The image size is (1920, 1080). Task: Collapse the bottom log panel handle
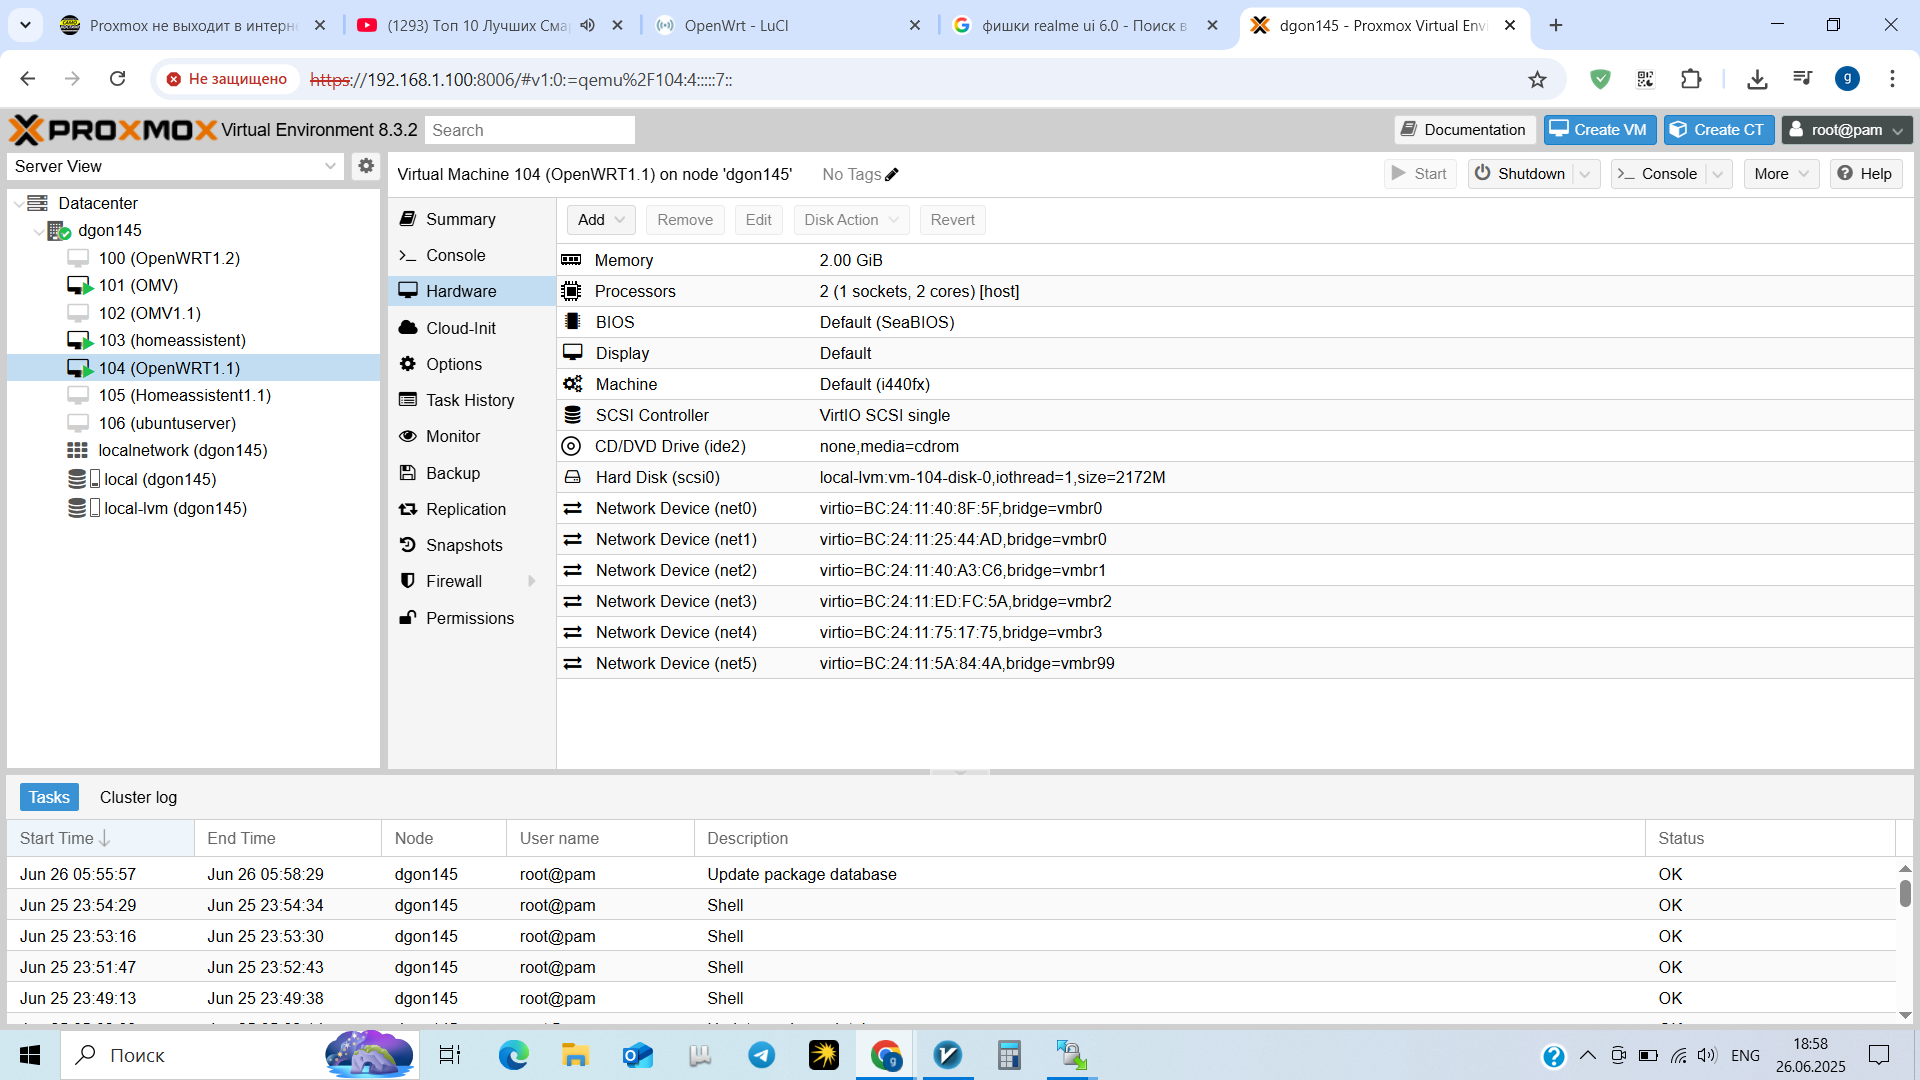click(x=960, y=772)
